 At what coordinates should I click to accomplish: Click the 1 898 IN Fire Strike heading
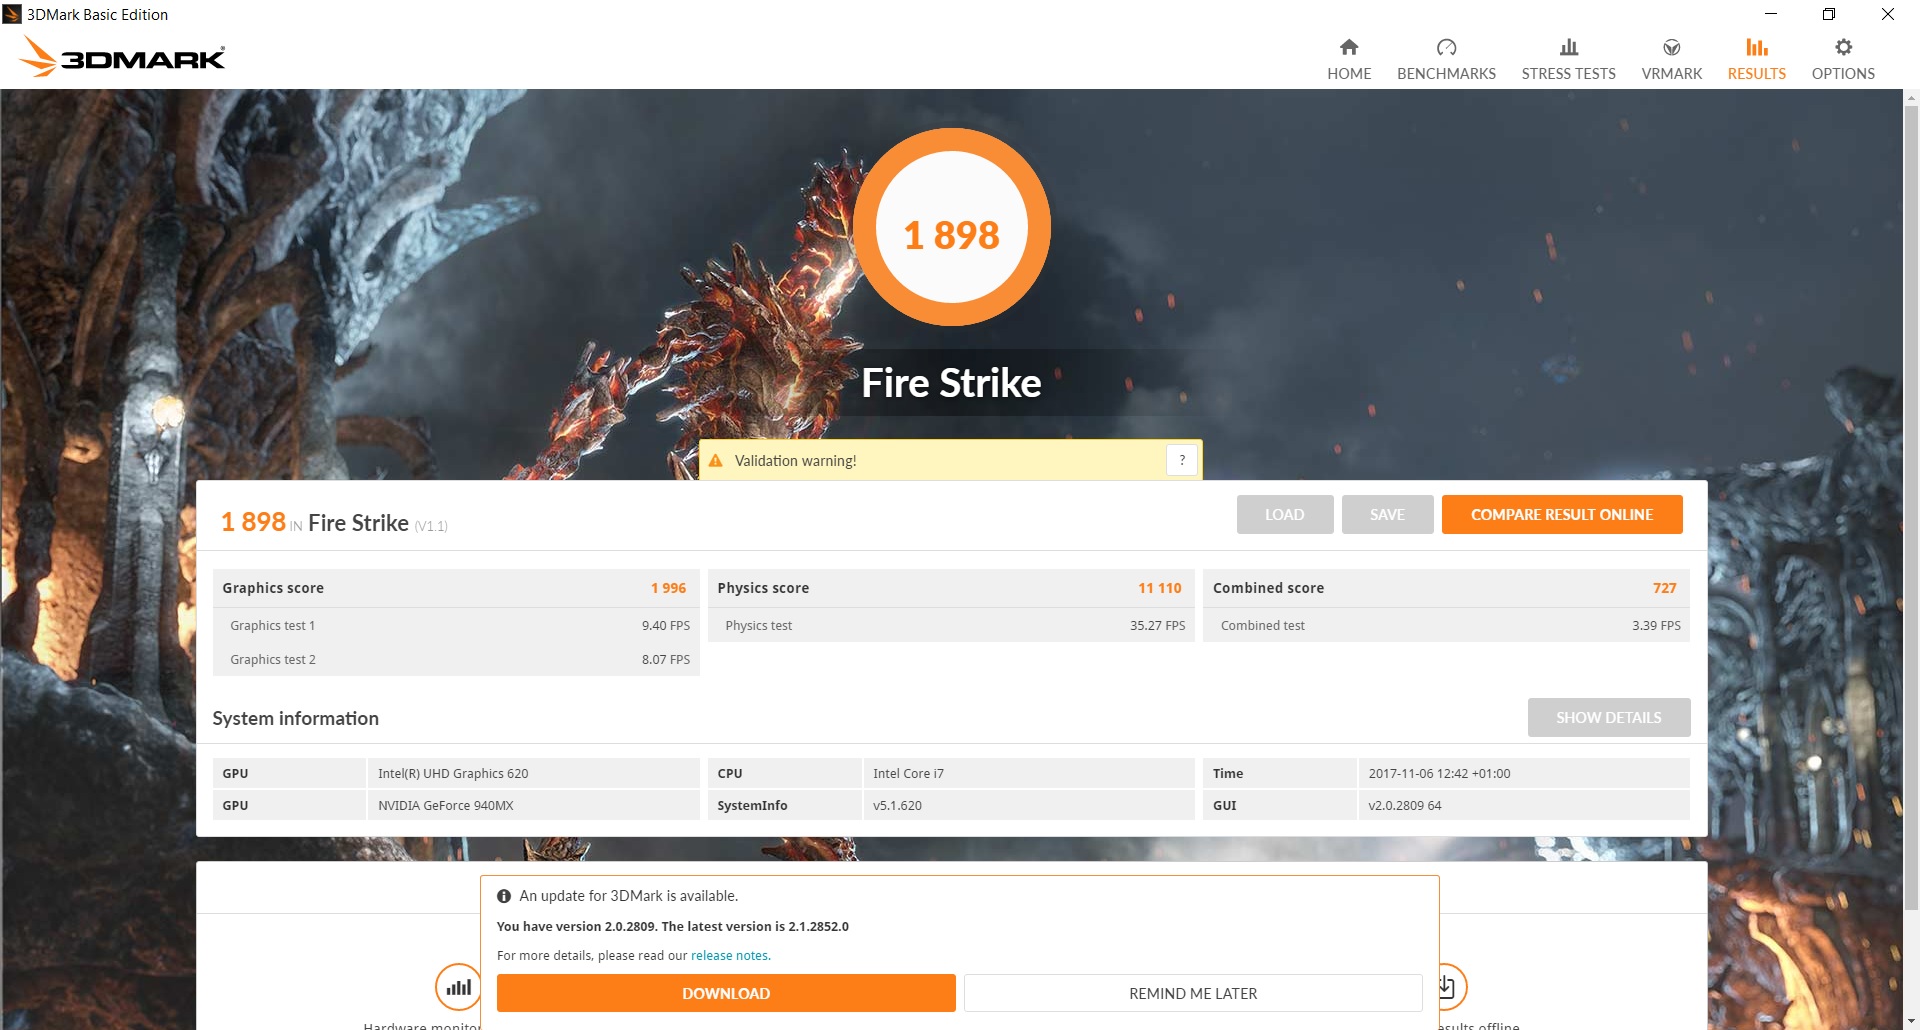point(334,523)
